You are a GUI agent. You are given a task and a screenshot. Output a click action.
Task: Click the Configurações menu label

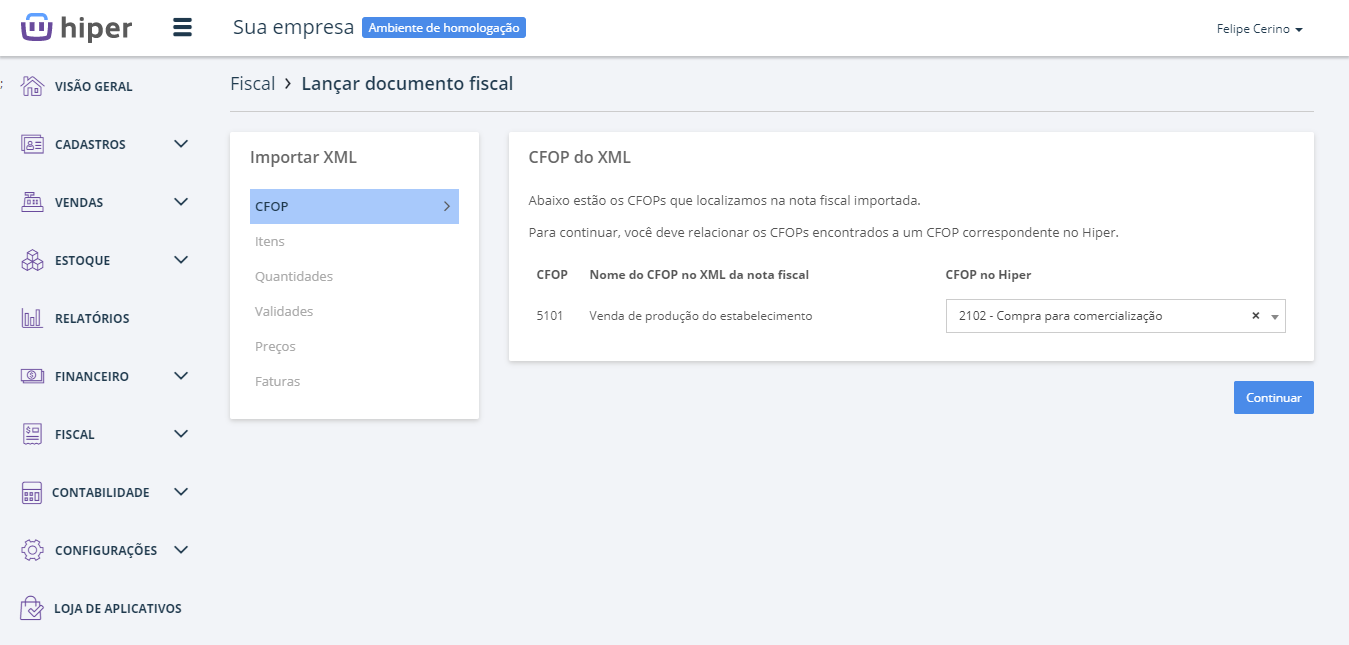[106, 551]
